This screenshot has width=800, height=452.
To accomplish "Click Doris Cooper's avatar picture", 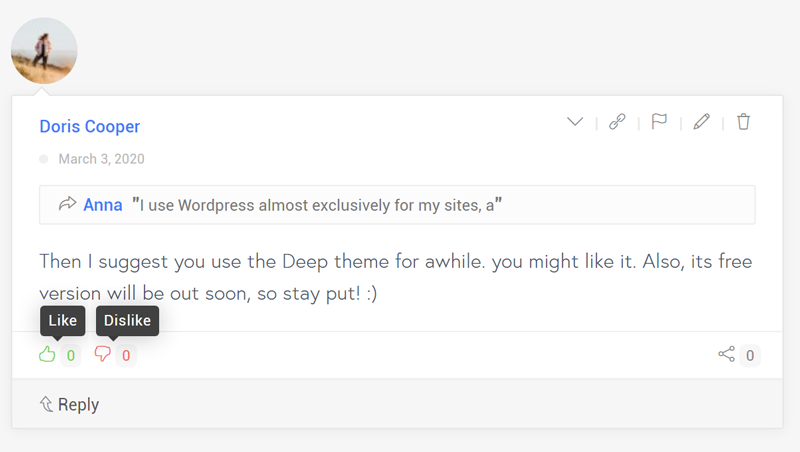I will coord(44,51).
